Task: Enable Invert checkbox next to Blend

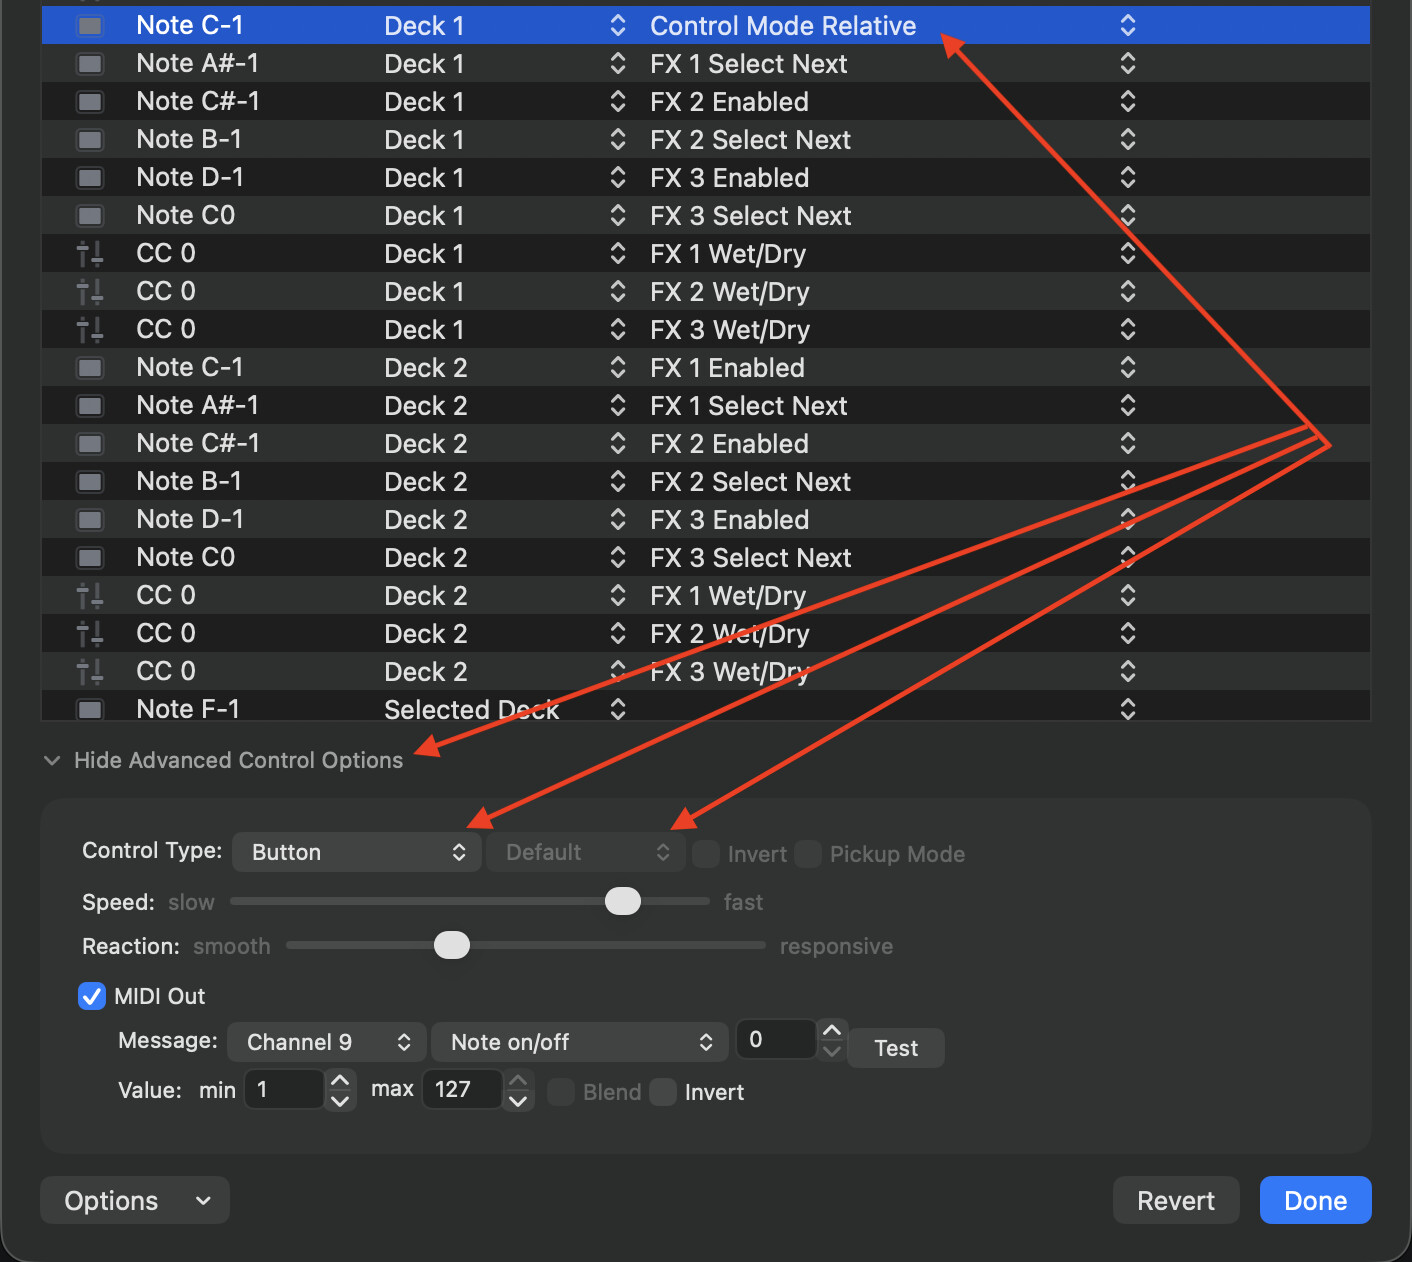Action: click(x=663, y=1092)
